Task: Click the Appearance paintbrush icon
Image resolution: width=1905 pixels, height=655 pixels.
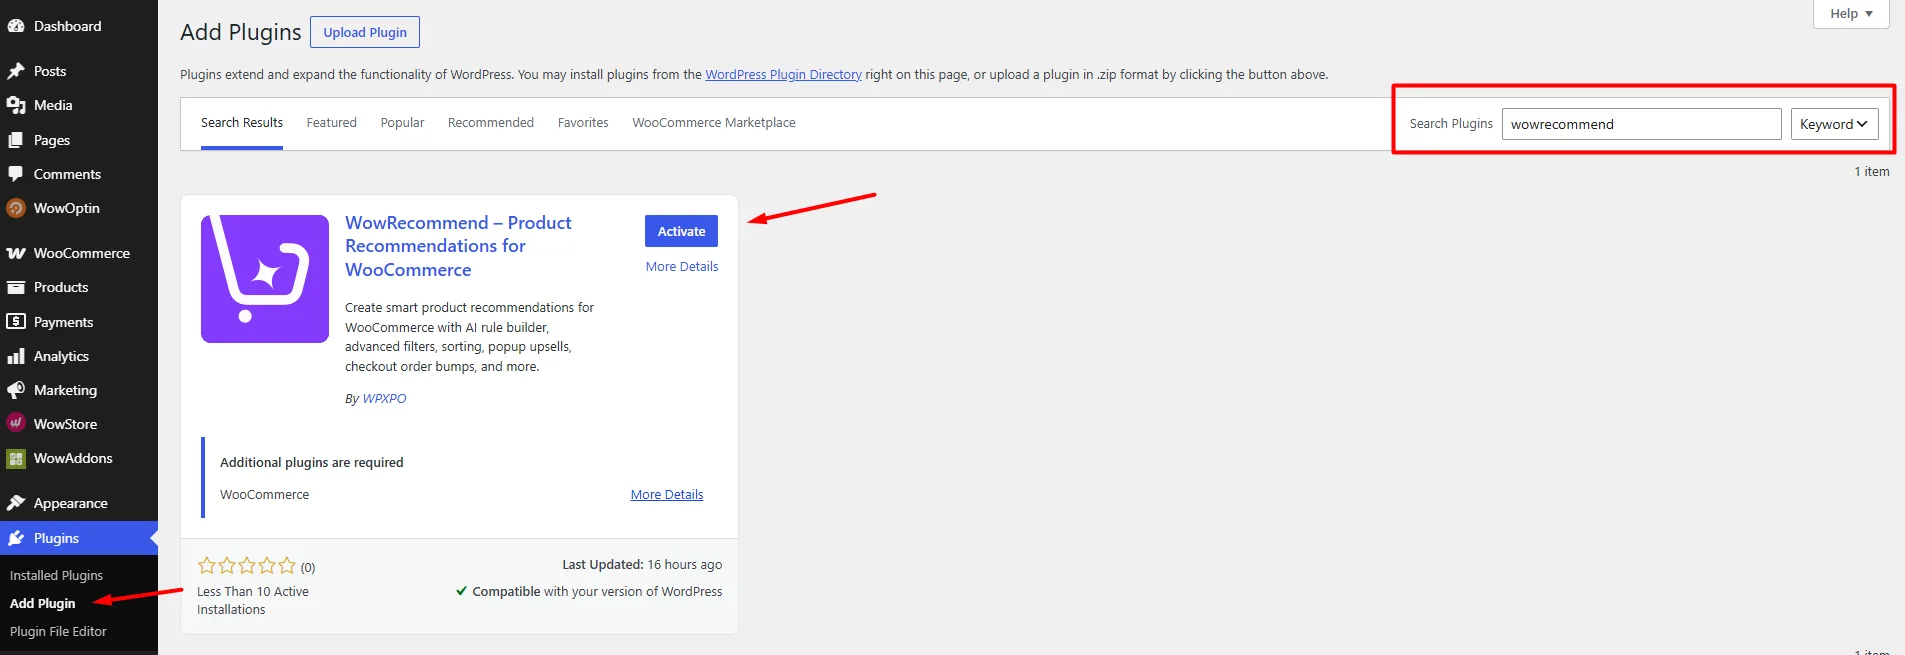Action: (x=16, y=503)
